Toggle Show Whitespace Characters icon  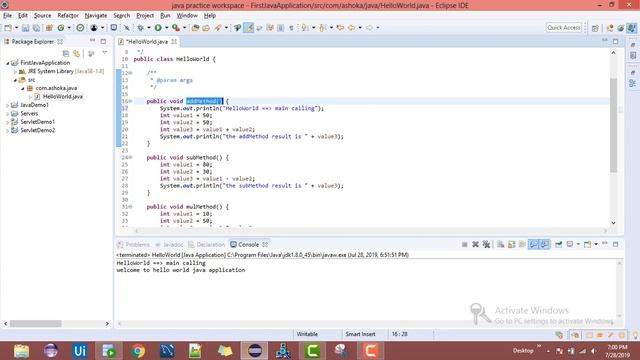click(x=291, y=28)
